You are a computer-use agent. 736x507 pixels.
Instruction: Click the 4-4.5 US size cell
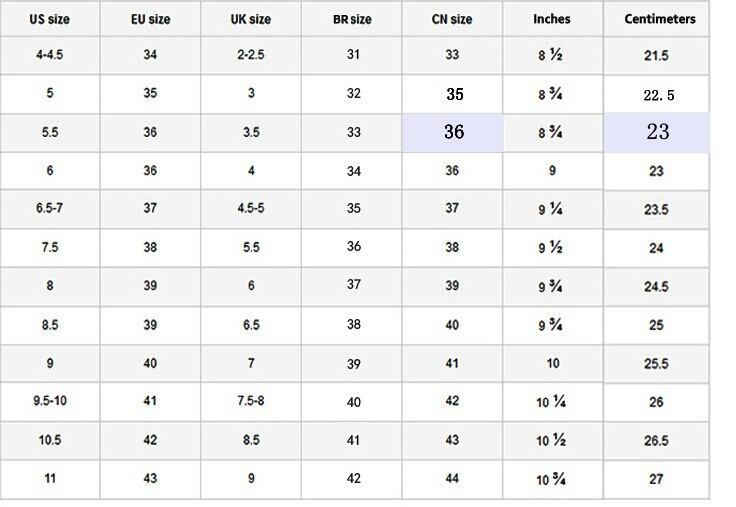[x=49, y=55]
